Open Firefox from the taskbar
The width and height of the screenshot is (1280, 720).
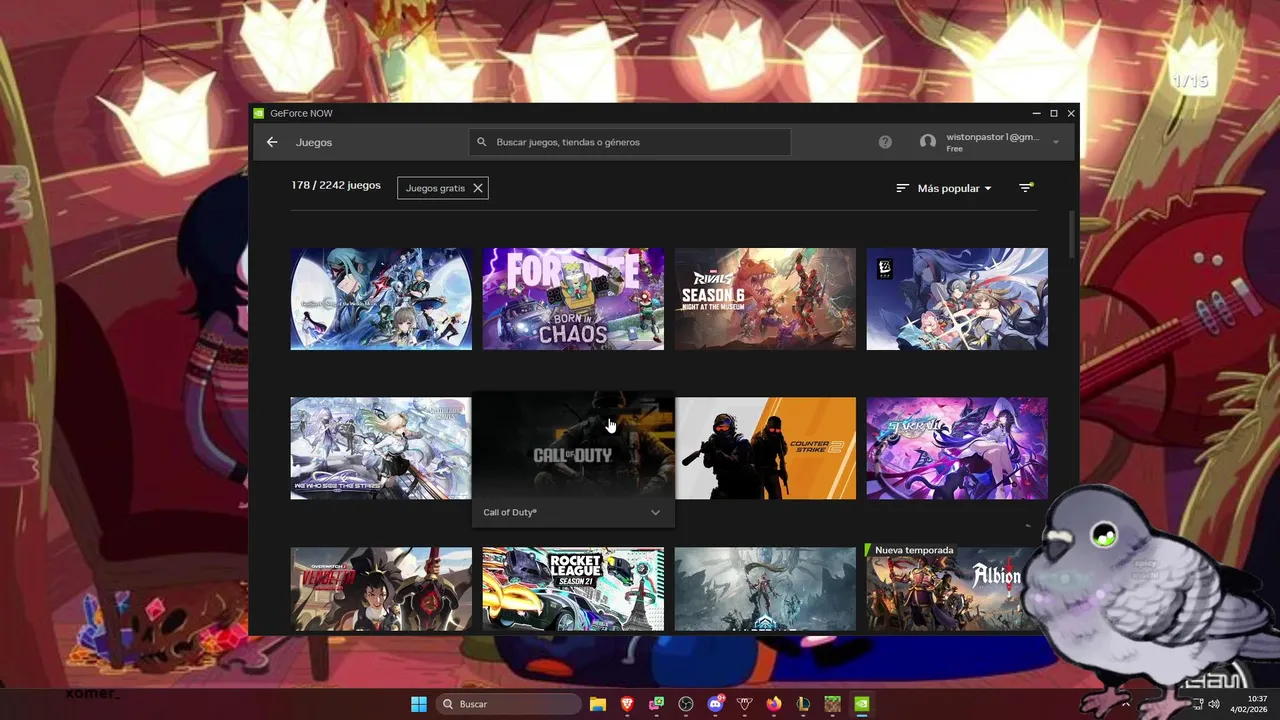pos(773,704)
